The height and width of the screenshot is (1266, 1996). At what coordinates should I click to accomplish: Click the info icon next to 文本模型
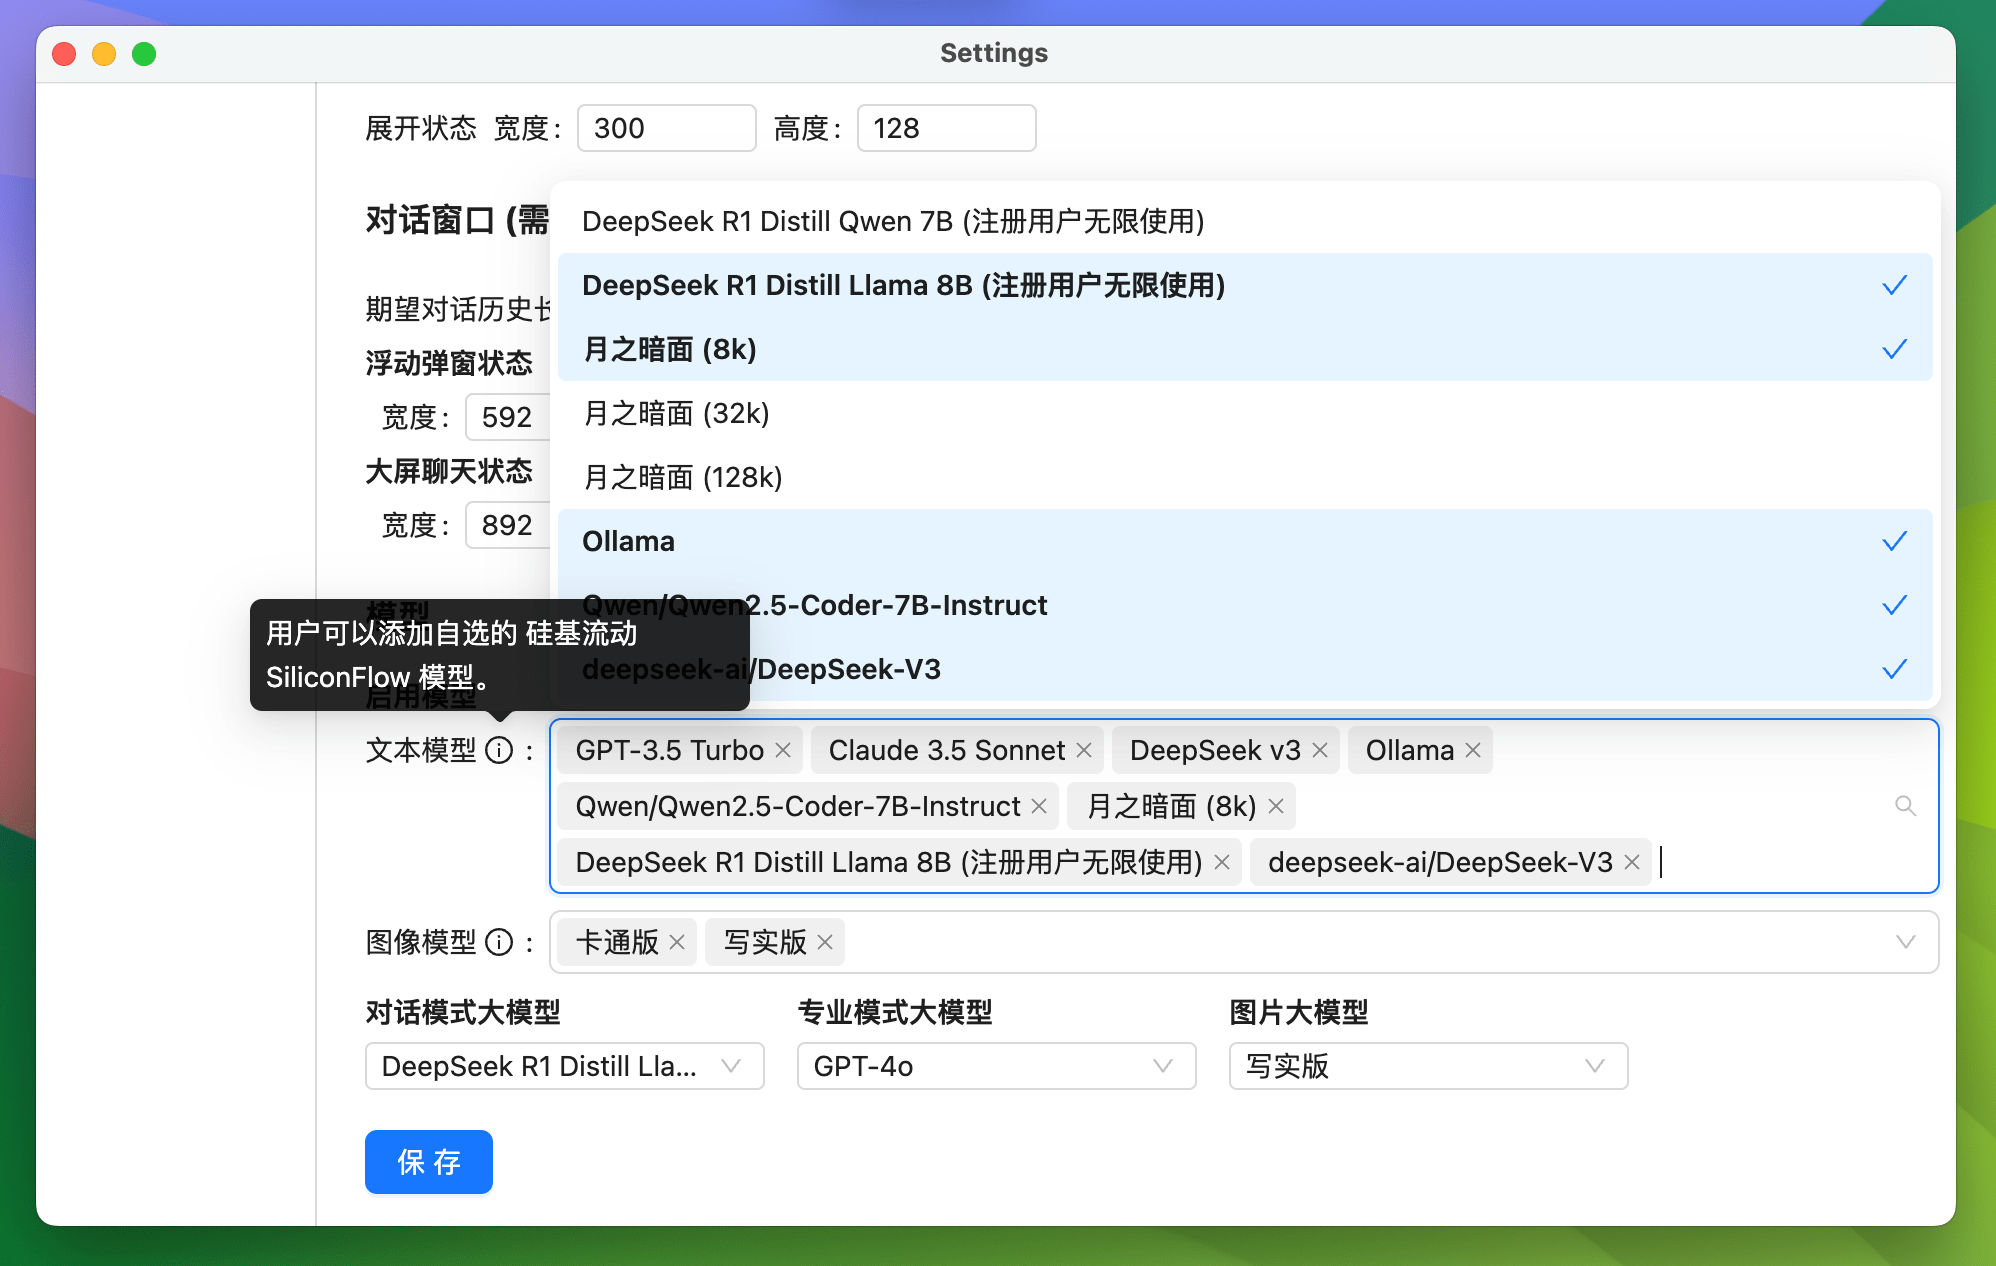click(x=499, y=750)
